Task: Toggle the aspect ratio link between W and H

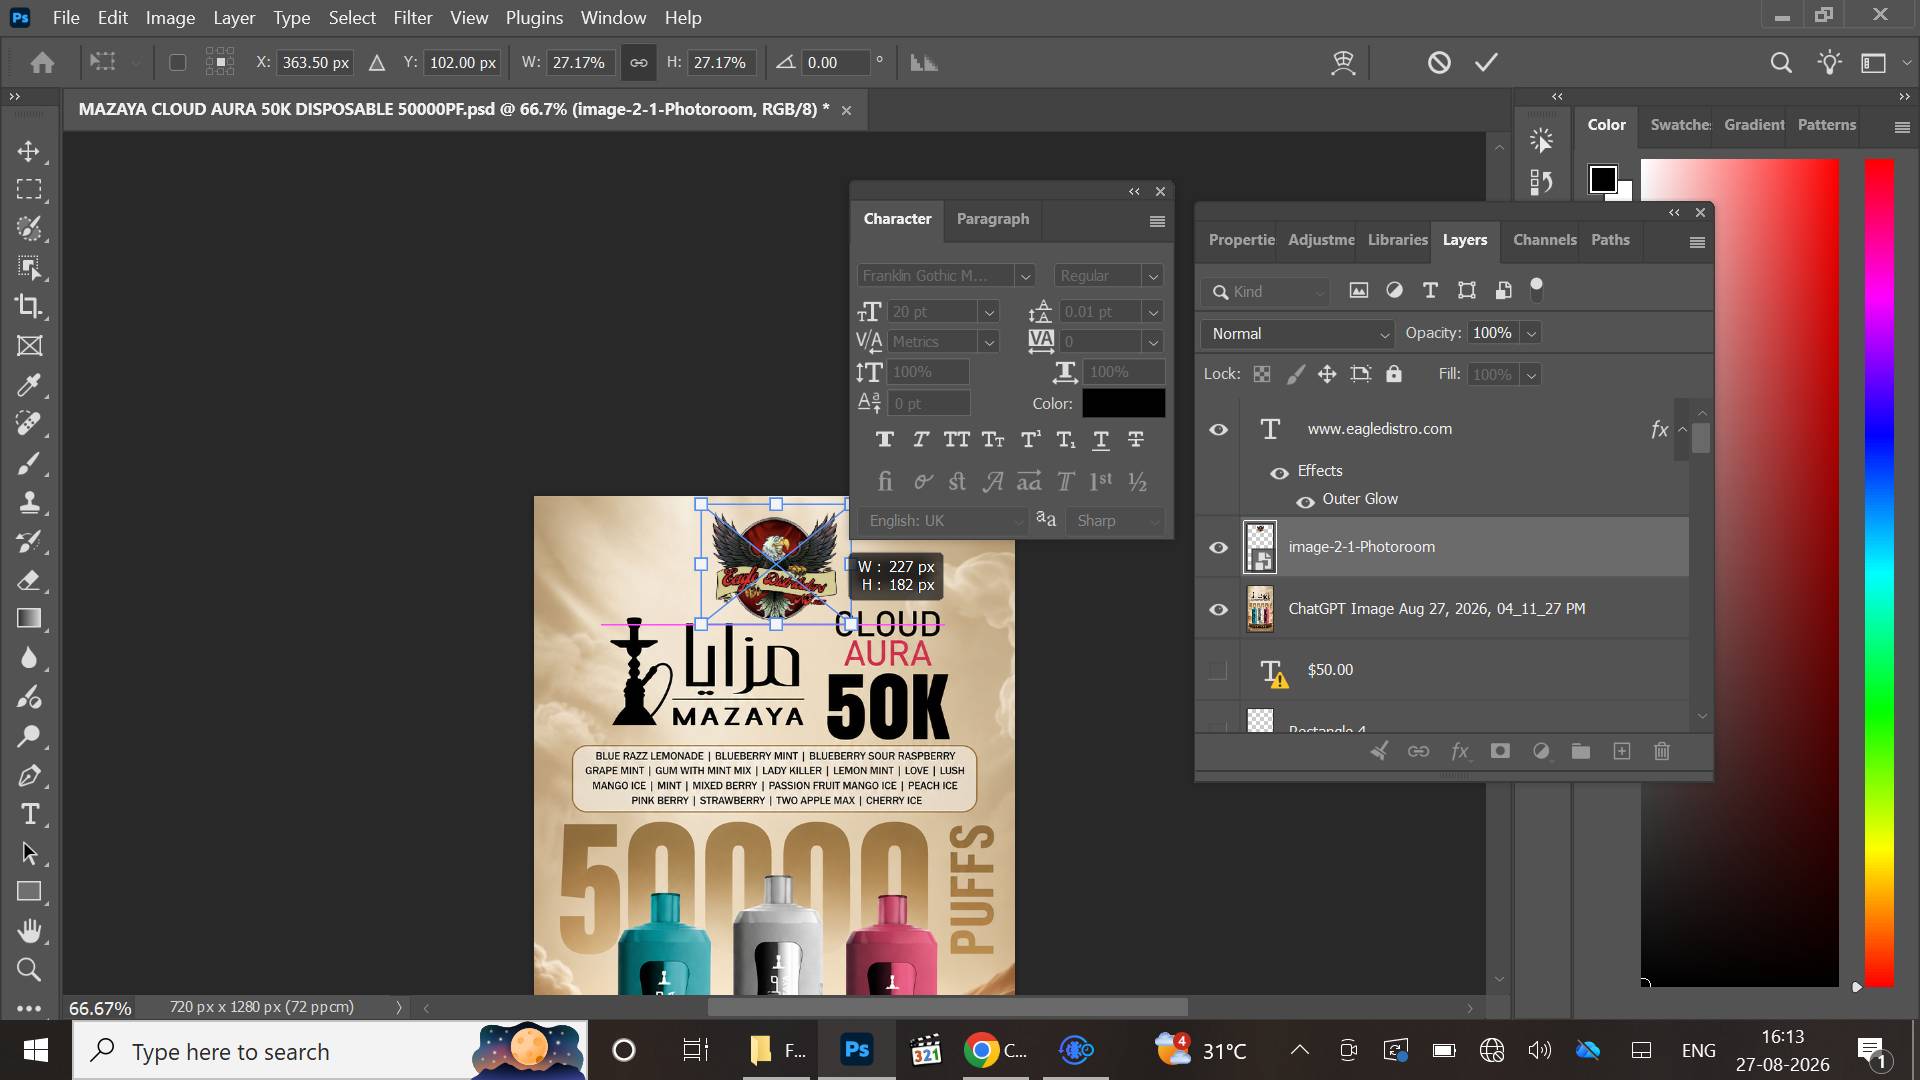Action: coord(638,62)
